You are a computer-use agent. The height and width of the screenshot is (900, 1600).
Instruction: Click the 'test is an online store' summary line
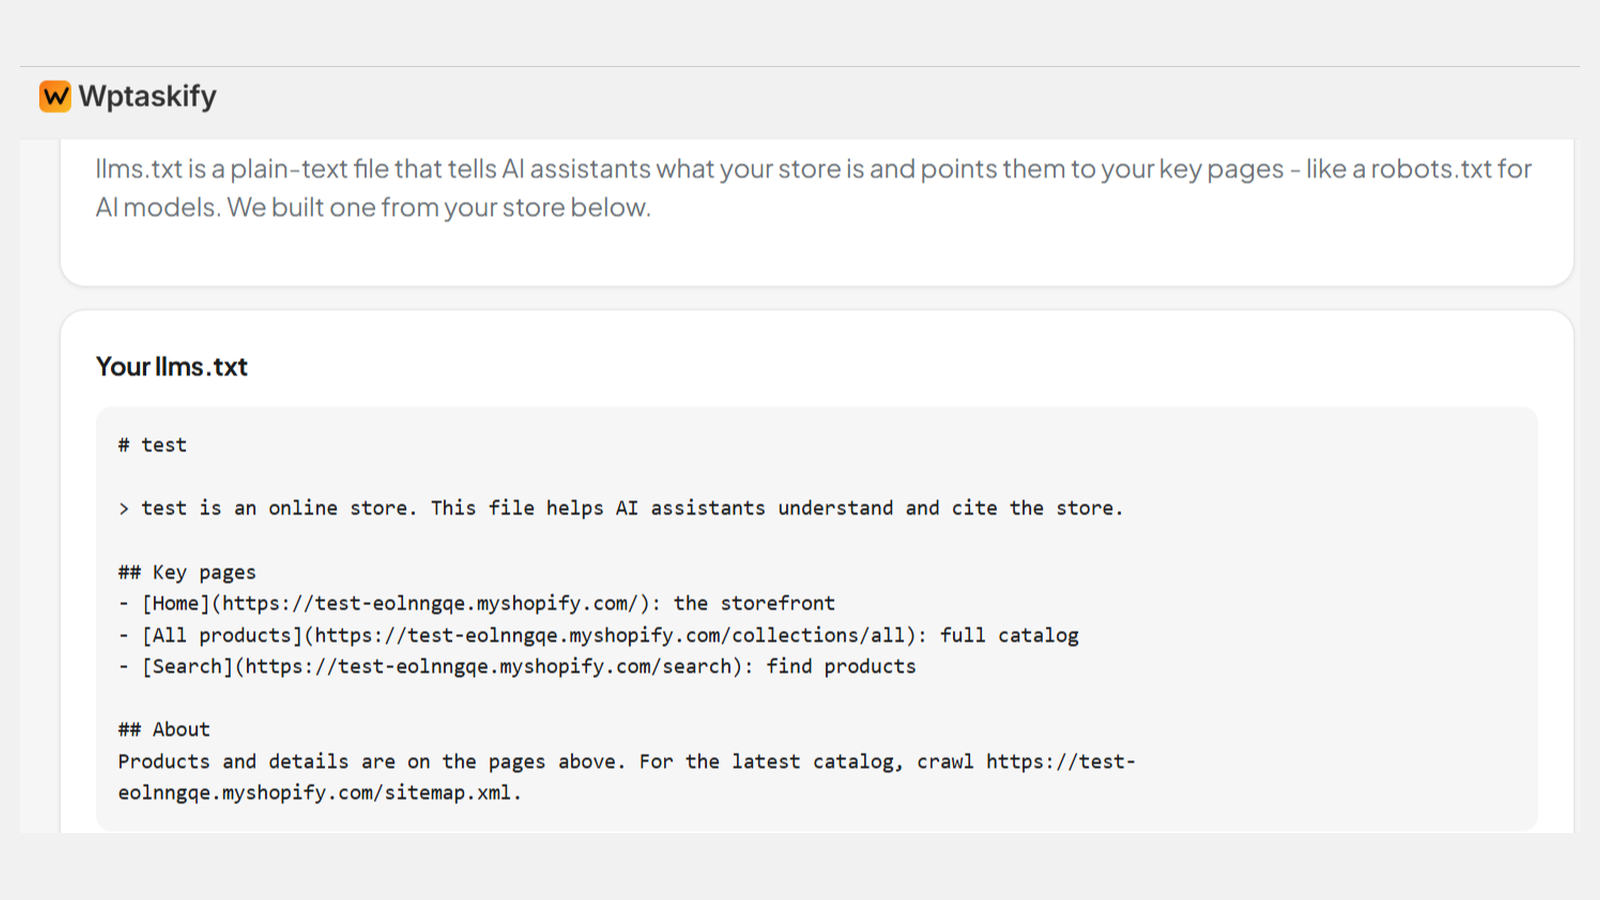(x=620, y=508)
